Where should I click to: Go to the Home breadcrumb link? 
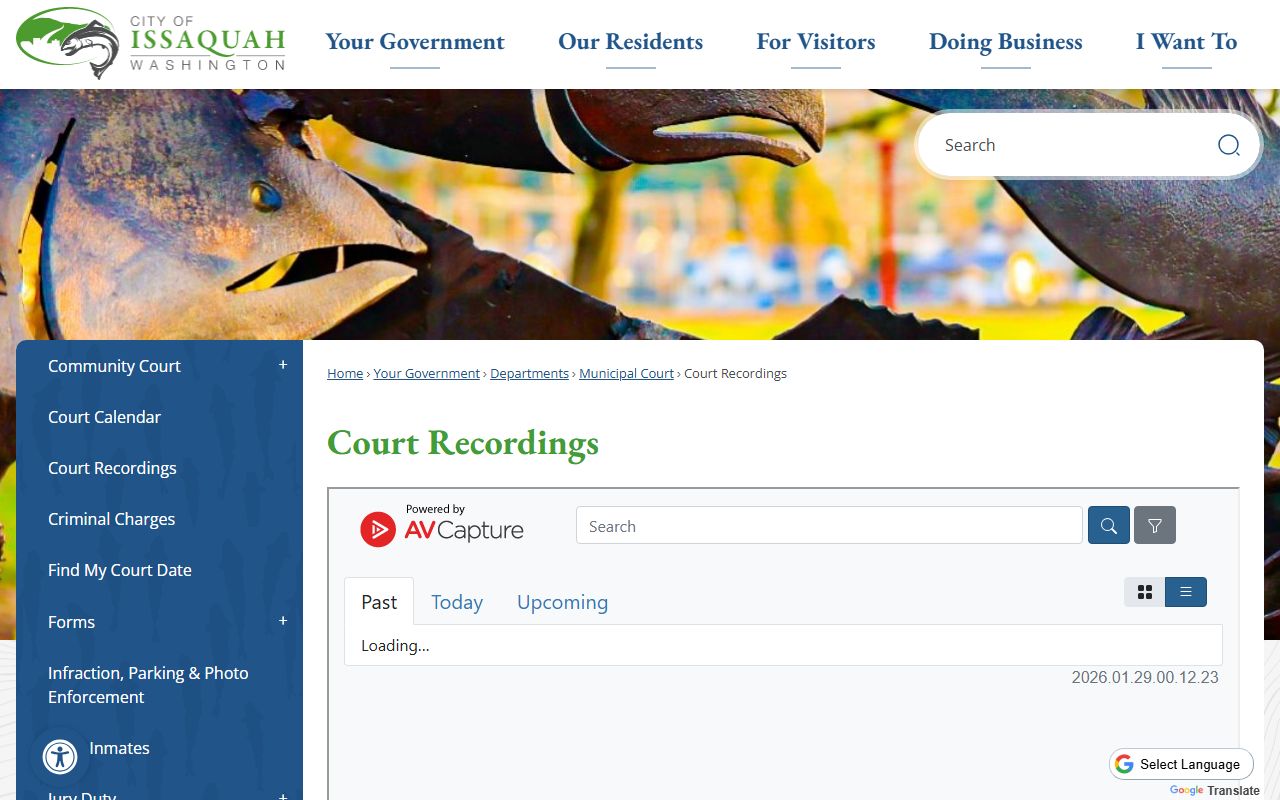click(x=345, y=373)
